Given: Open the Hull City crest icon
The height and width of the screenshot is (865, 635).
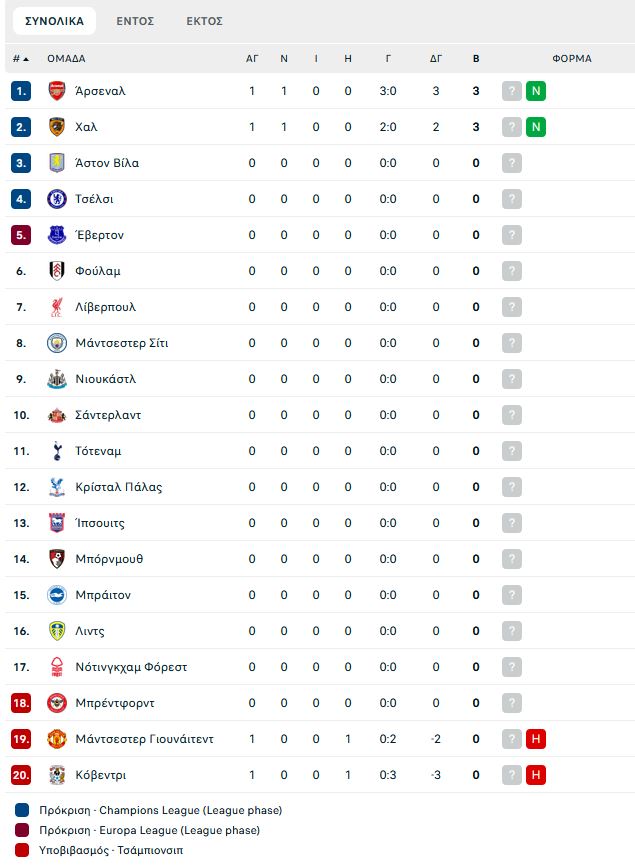Looking at the screenshot, I should click(x=57, y=127).
